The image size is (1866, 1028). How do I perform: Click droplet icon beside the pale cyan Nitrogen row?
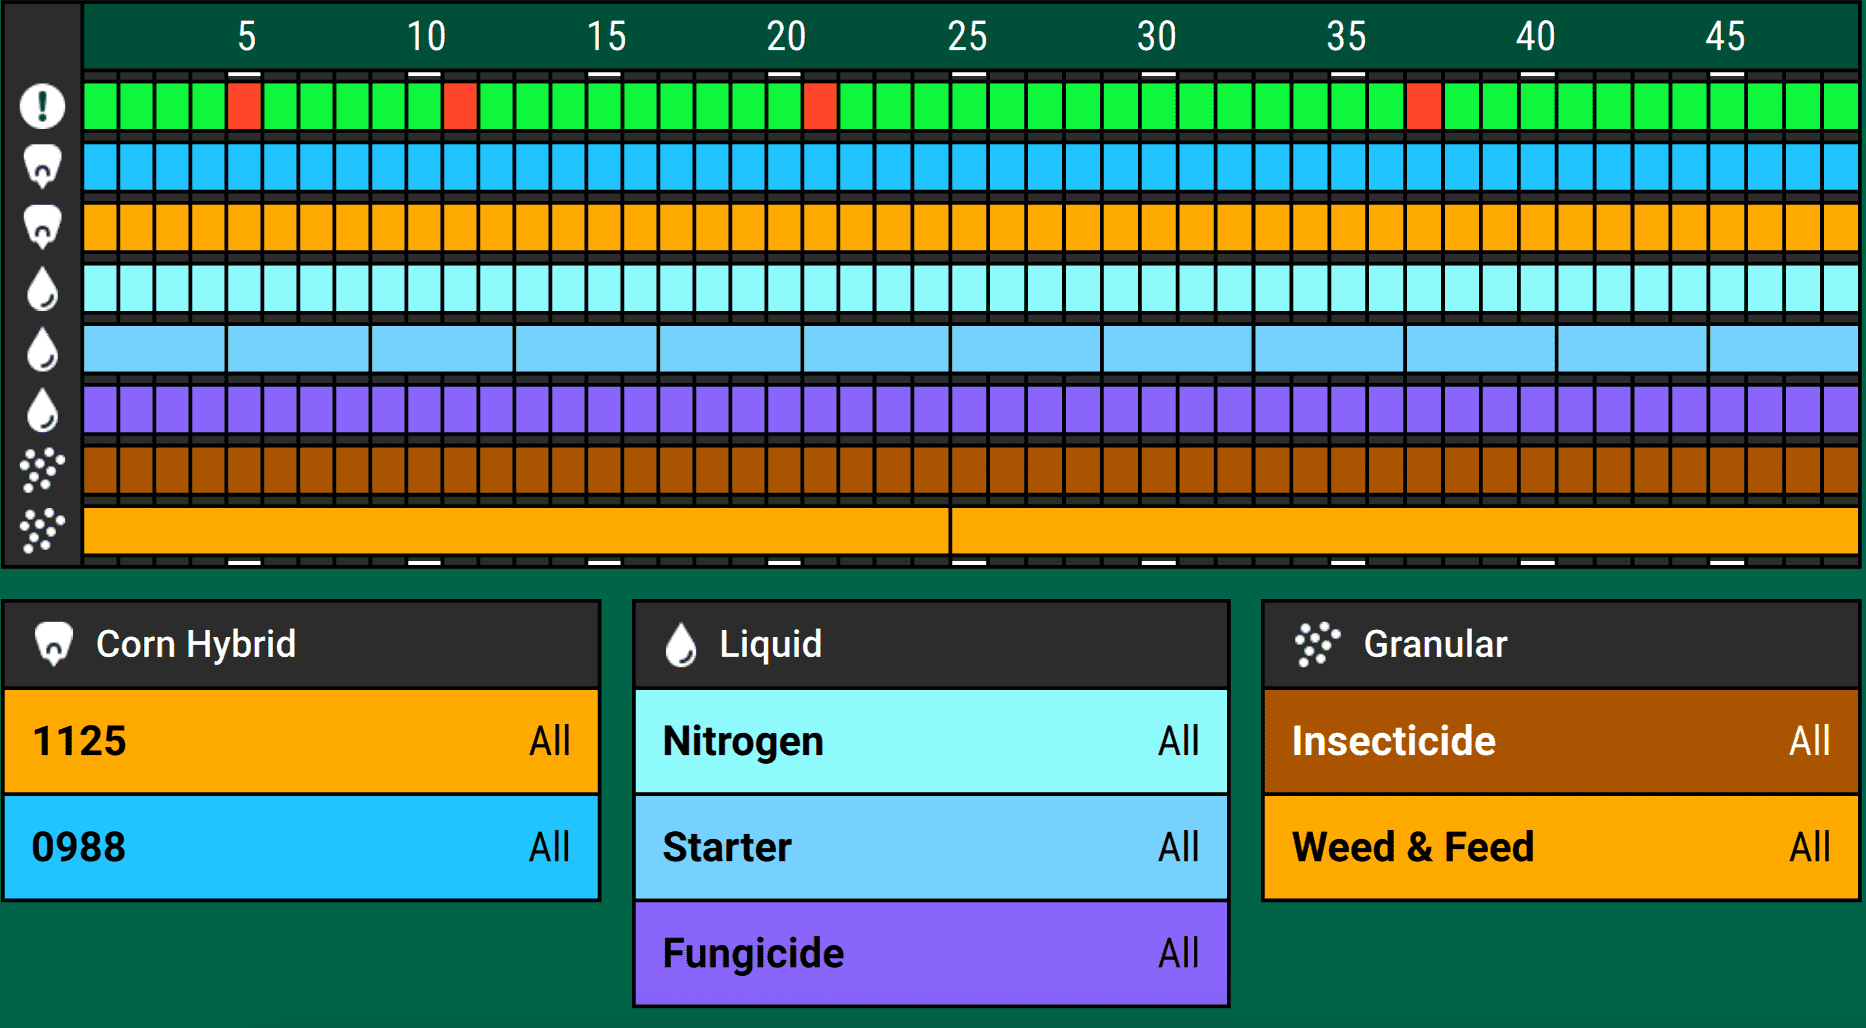(x=42, y=289)
